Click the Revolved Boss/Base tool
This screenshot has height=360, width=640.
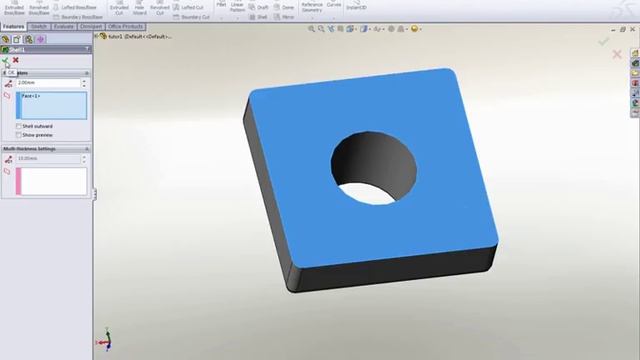[x=39, y=8]
